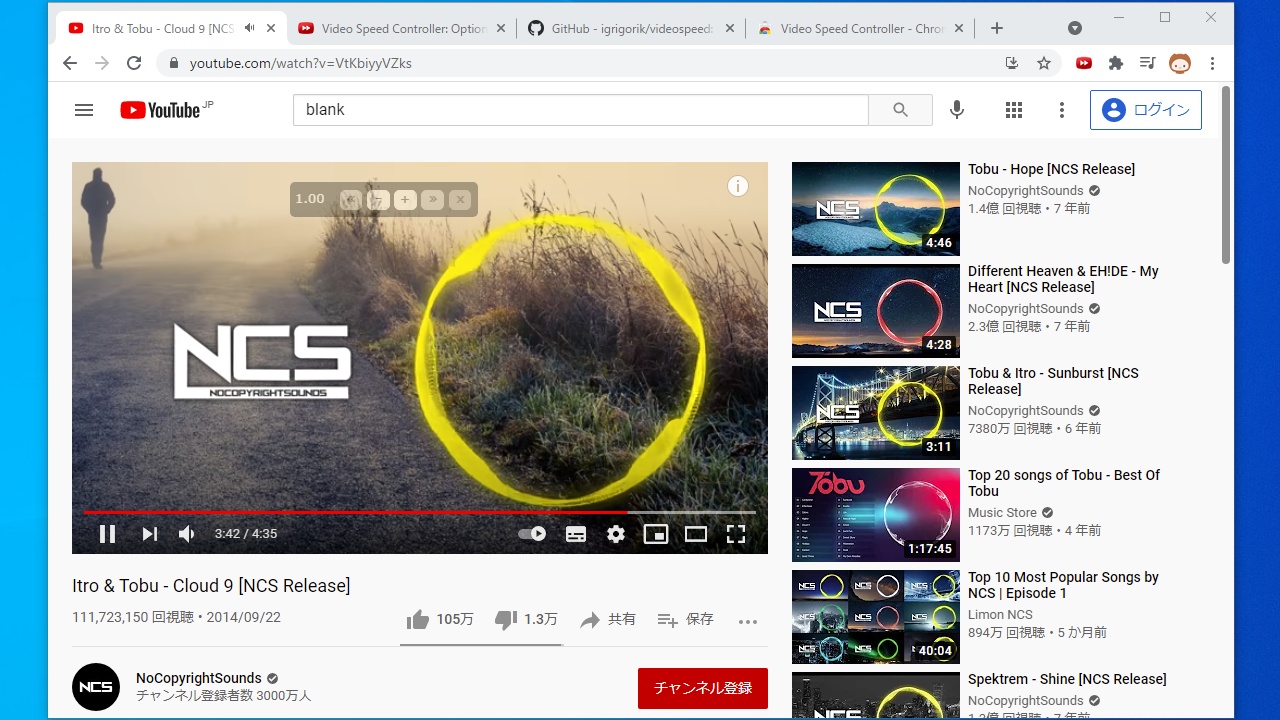Open the YouTube hamburger guide menu

click(x=84, y=110)
